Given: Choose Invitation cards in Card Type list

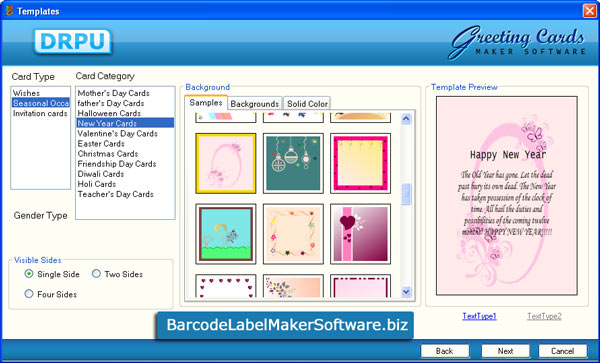Looking at the screenshot, I should pyautogui.click(x=40, y=113).
